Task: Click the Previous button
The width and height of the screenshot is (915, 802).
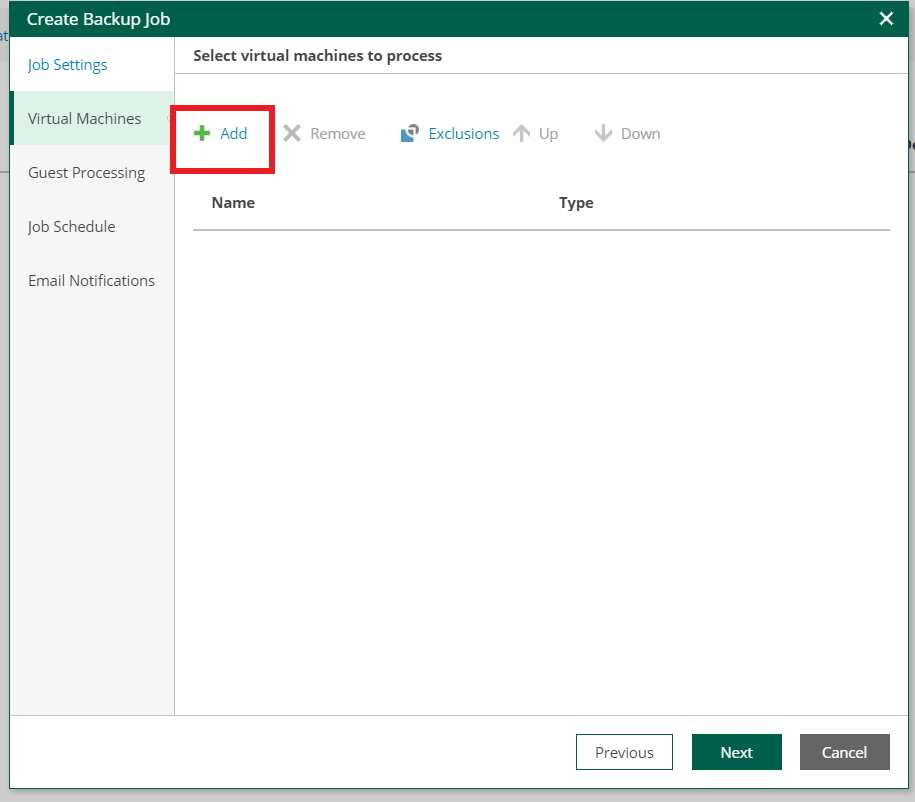Action: [624, 751]
